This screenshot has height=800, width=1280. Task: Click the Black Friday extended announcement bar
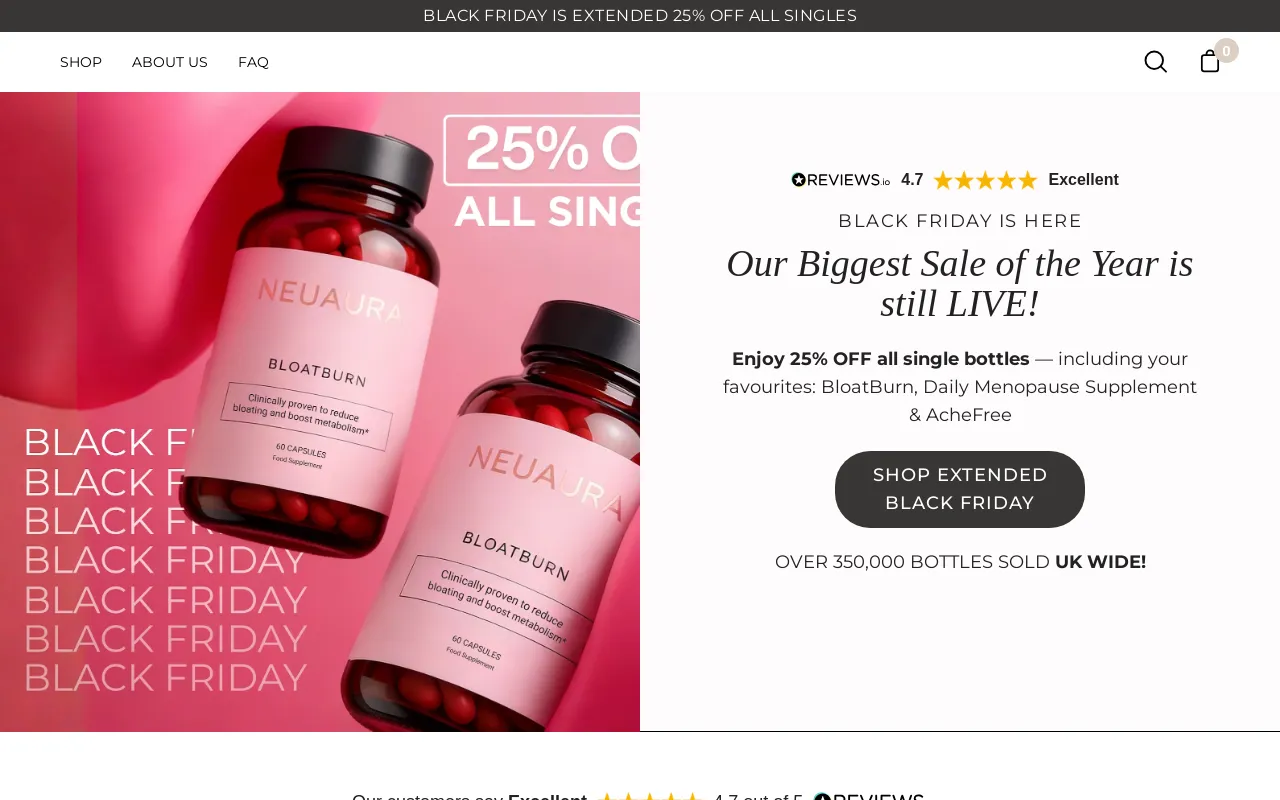pos(640,16)
